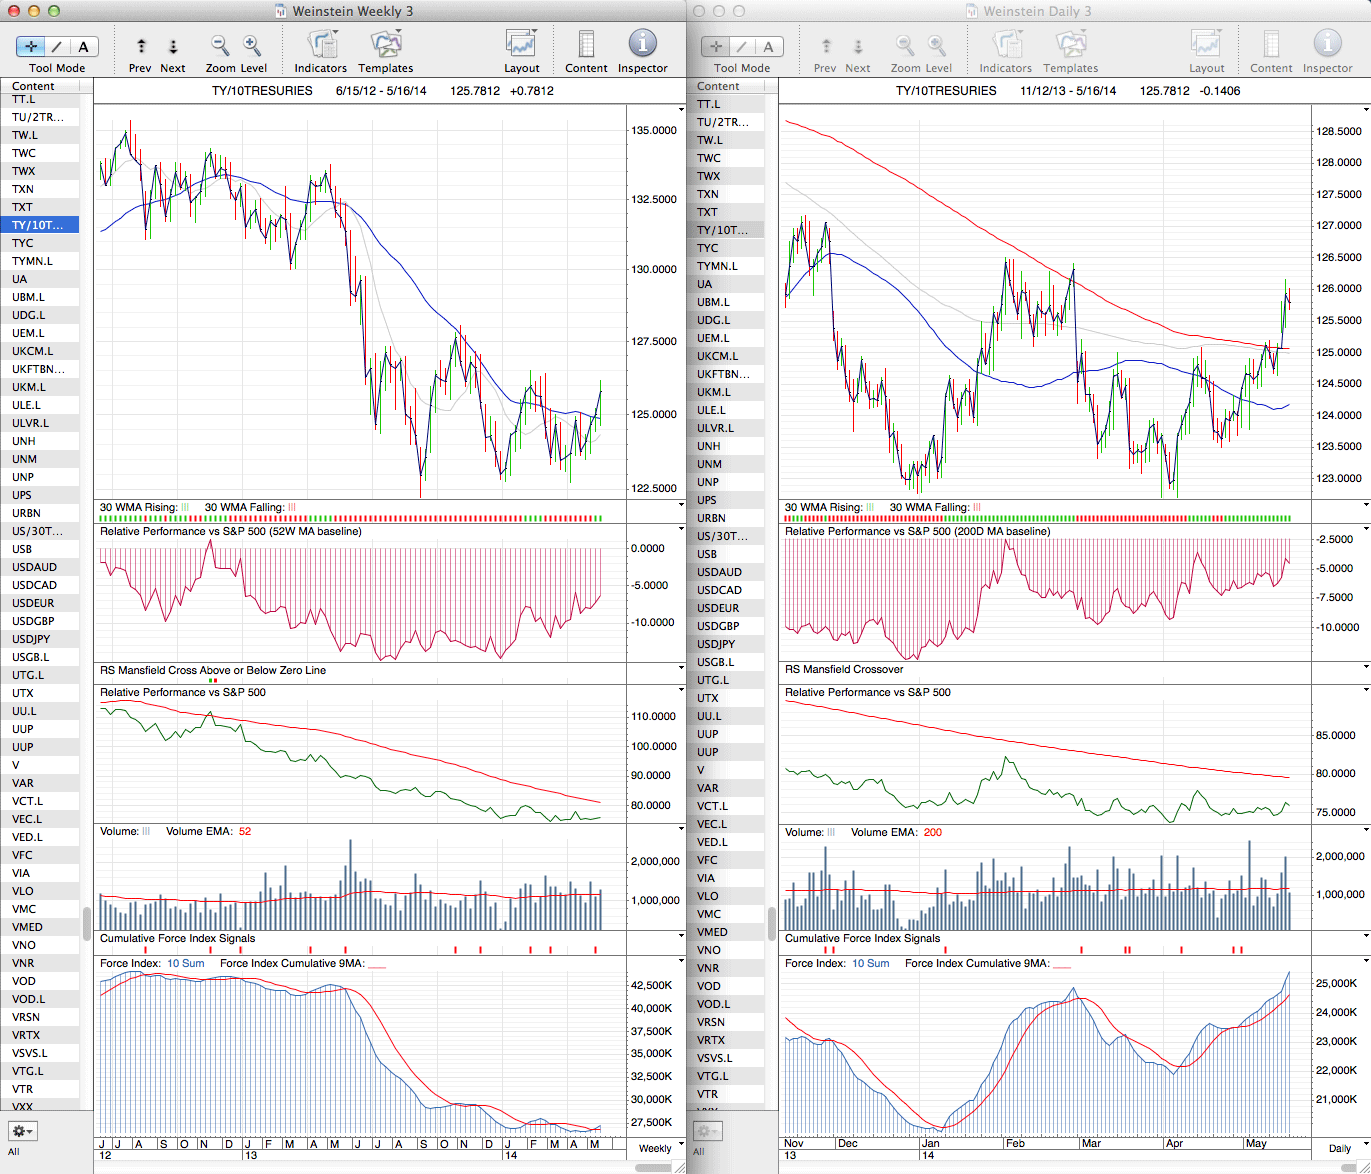Image resolution: width=1371 pixels, height=1174 pixels.
Task: Toggle the Content sidebar icon in Weekly window
Action: 586,44
